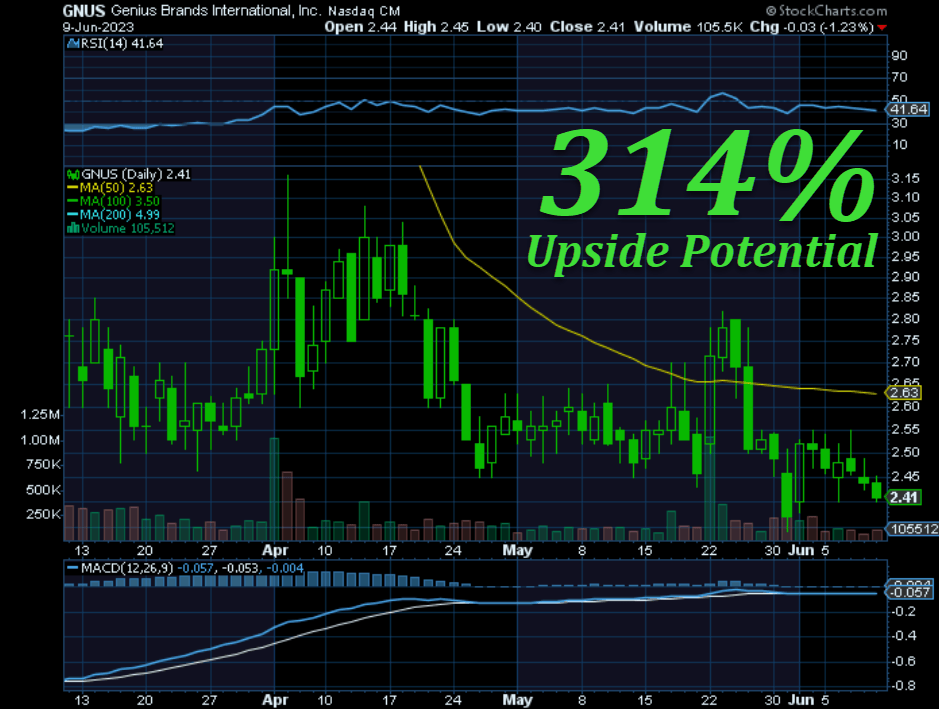
Task: Click the 750K label on the volume axis
Action: tap(43, 465)
